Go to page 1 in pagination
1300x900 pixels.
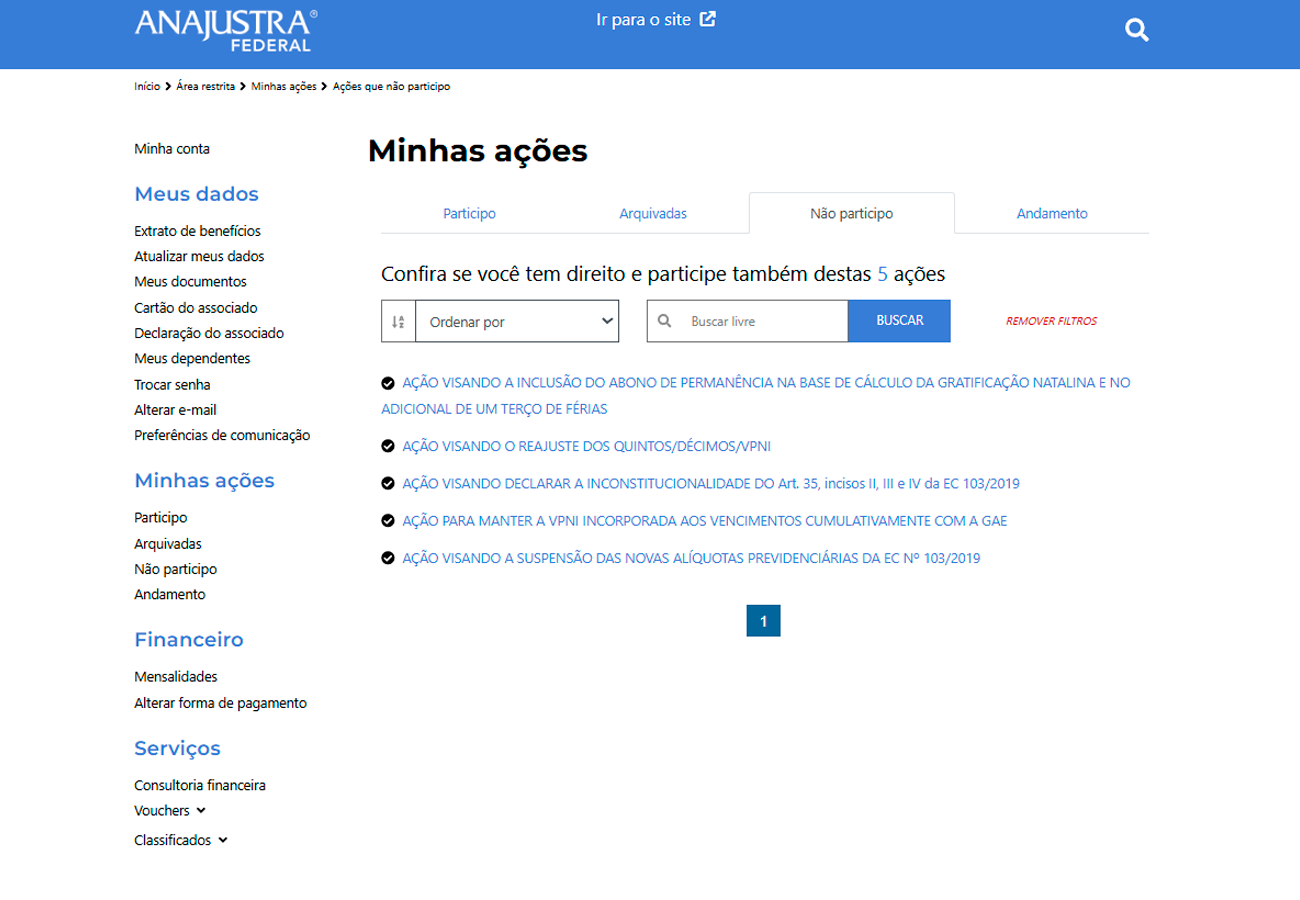point(763,621)
